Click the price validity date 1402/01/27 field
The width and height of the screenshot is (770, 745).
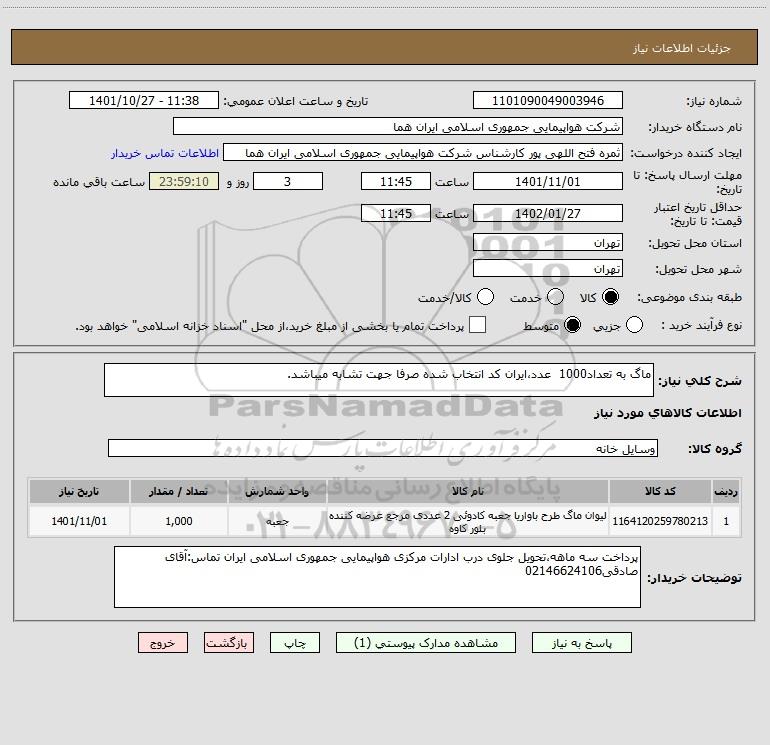(548, 213)
